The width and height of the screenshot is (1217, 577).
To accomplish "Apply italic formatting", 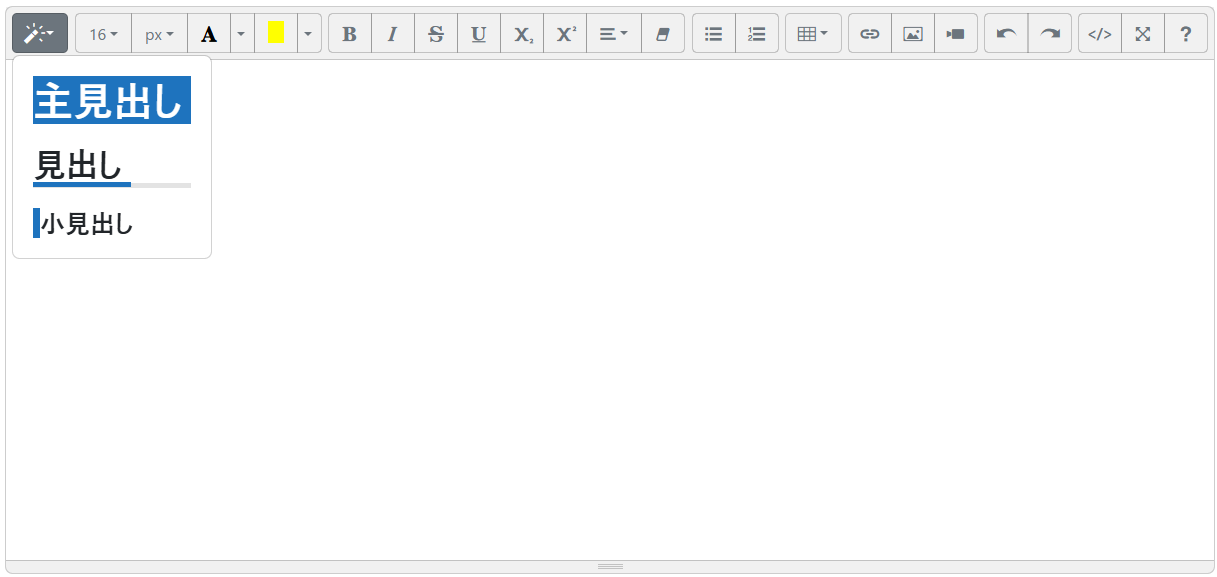I will click(x=392, y=34).
